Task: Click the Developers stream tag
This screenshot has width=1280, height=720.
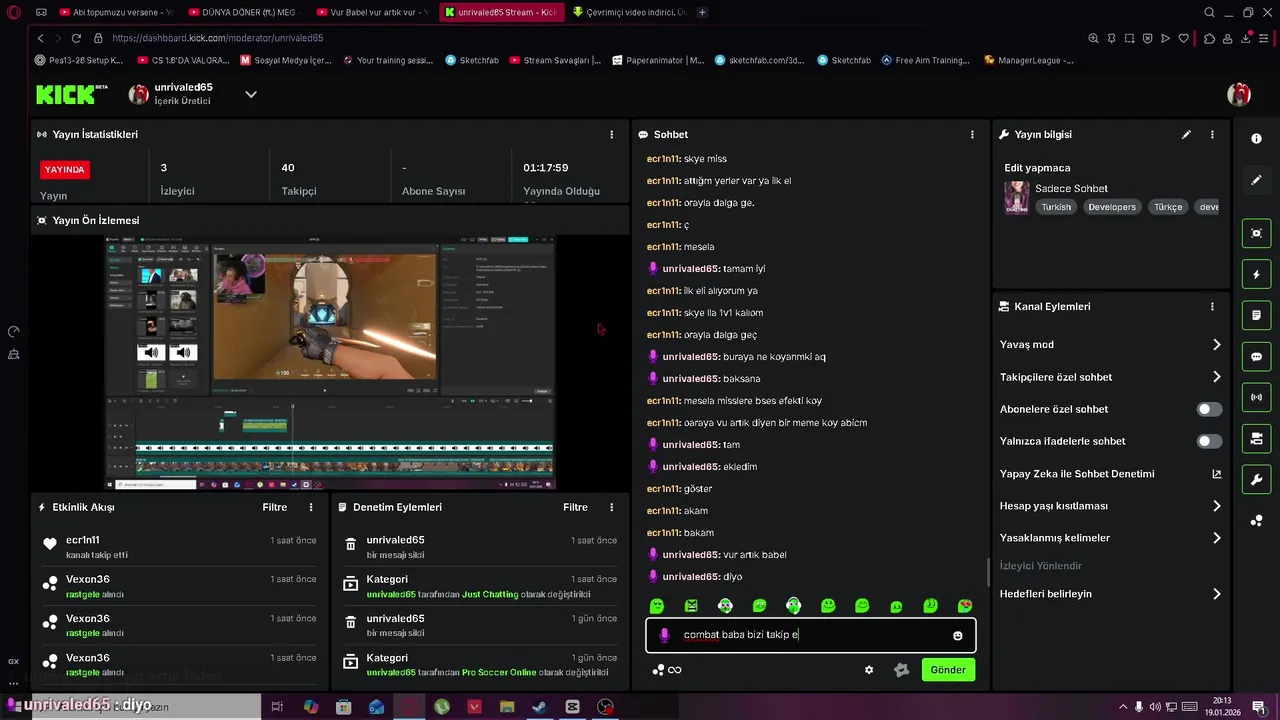Action: tap(1112, 207)
